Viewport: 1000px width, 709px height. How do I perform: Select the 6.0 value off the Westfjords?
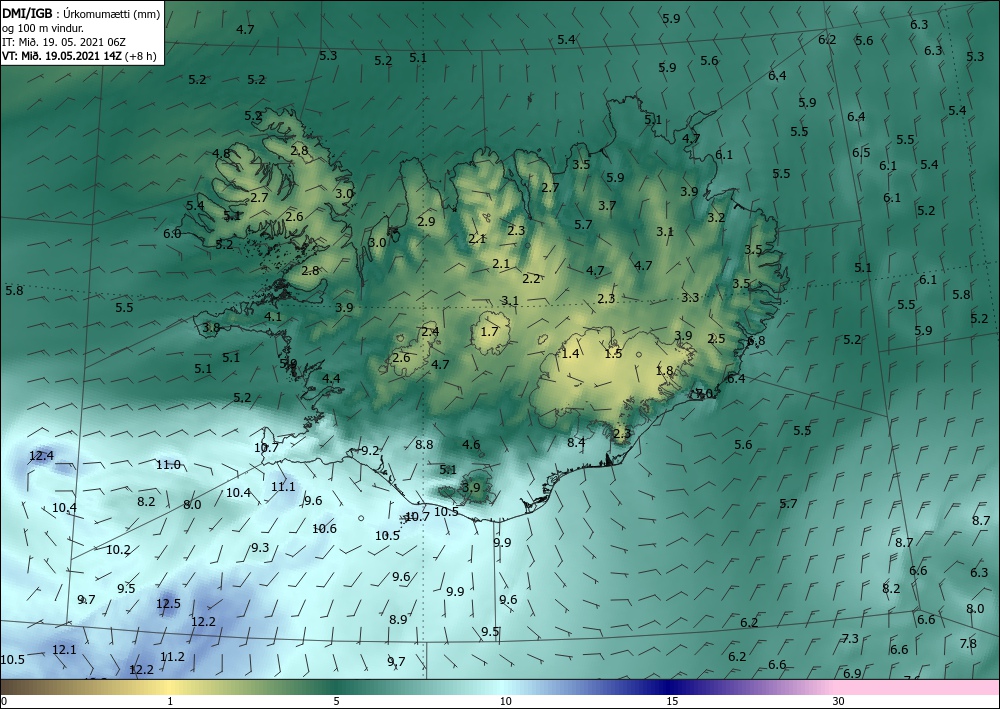coord(172,233)
